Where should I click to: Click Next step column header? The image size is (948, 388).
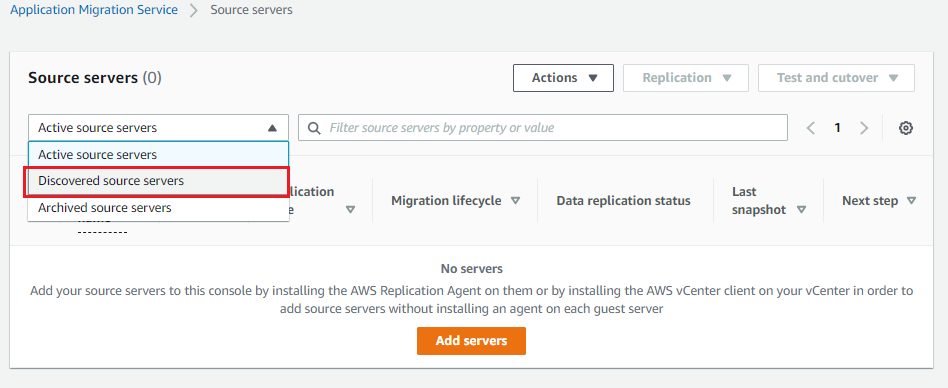870,201
